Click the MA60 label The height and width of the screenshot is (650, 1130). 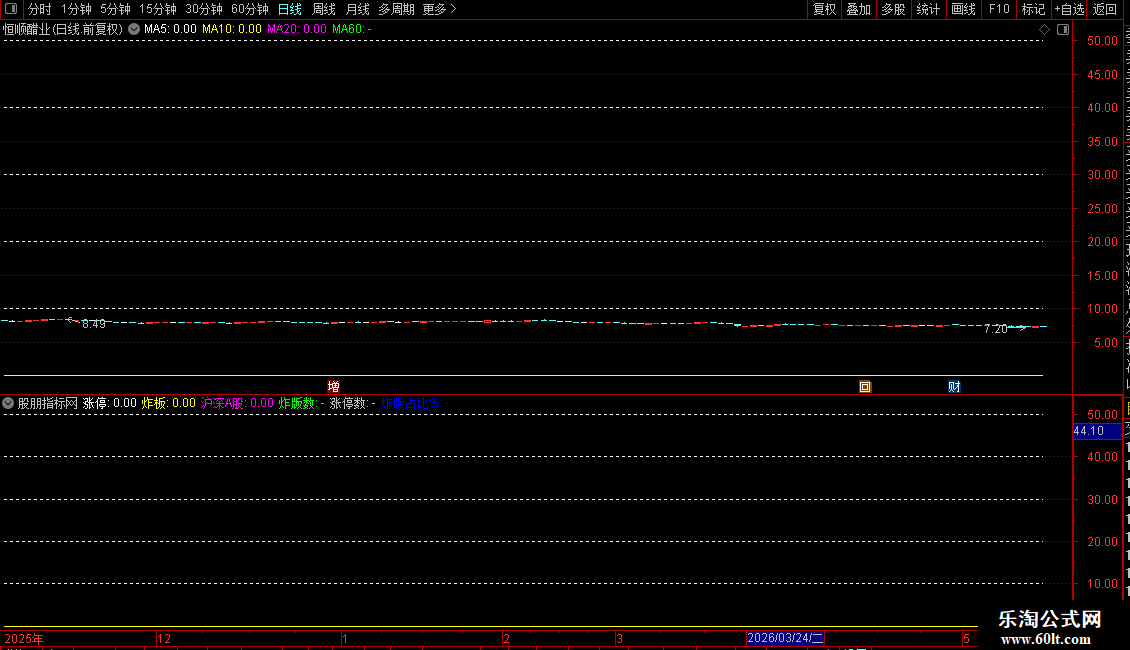click(352, 29)
